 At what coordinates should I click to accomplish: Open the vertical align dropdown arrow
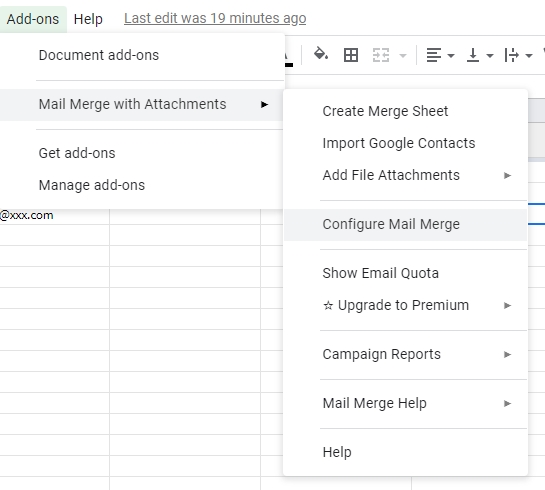click(490, 55)
